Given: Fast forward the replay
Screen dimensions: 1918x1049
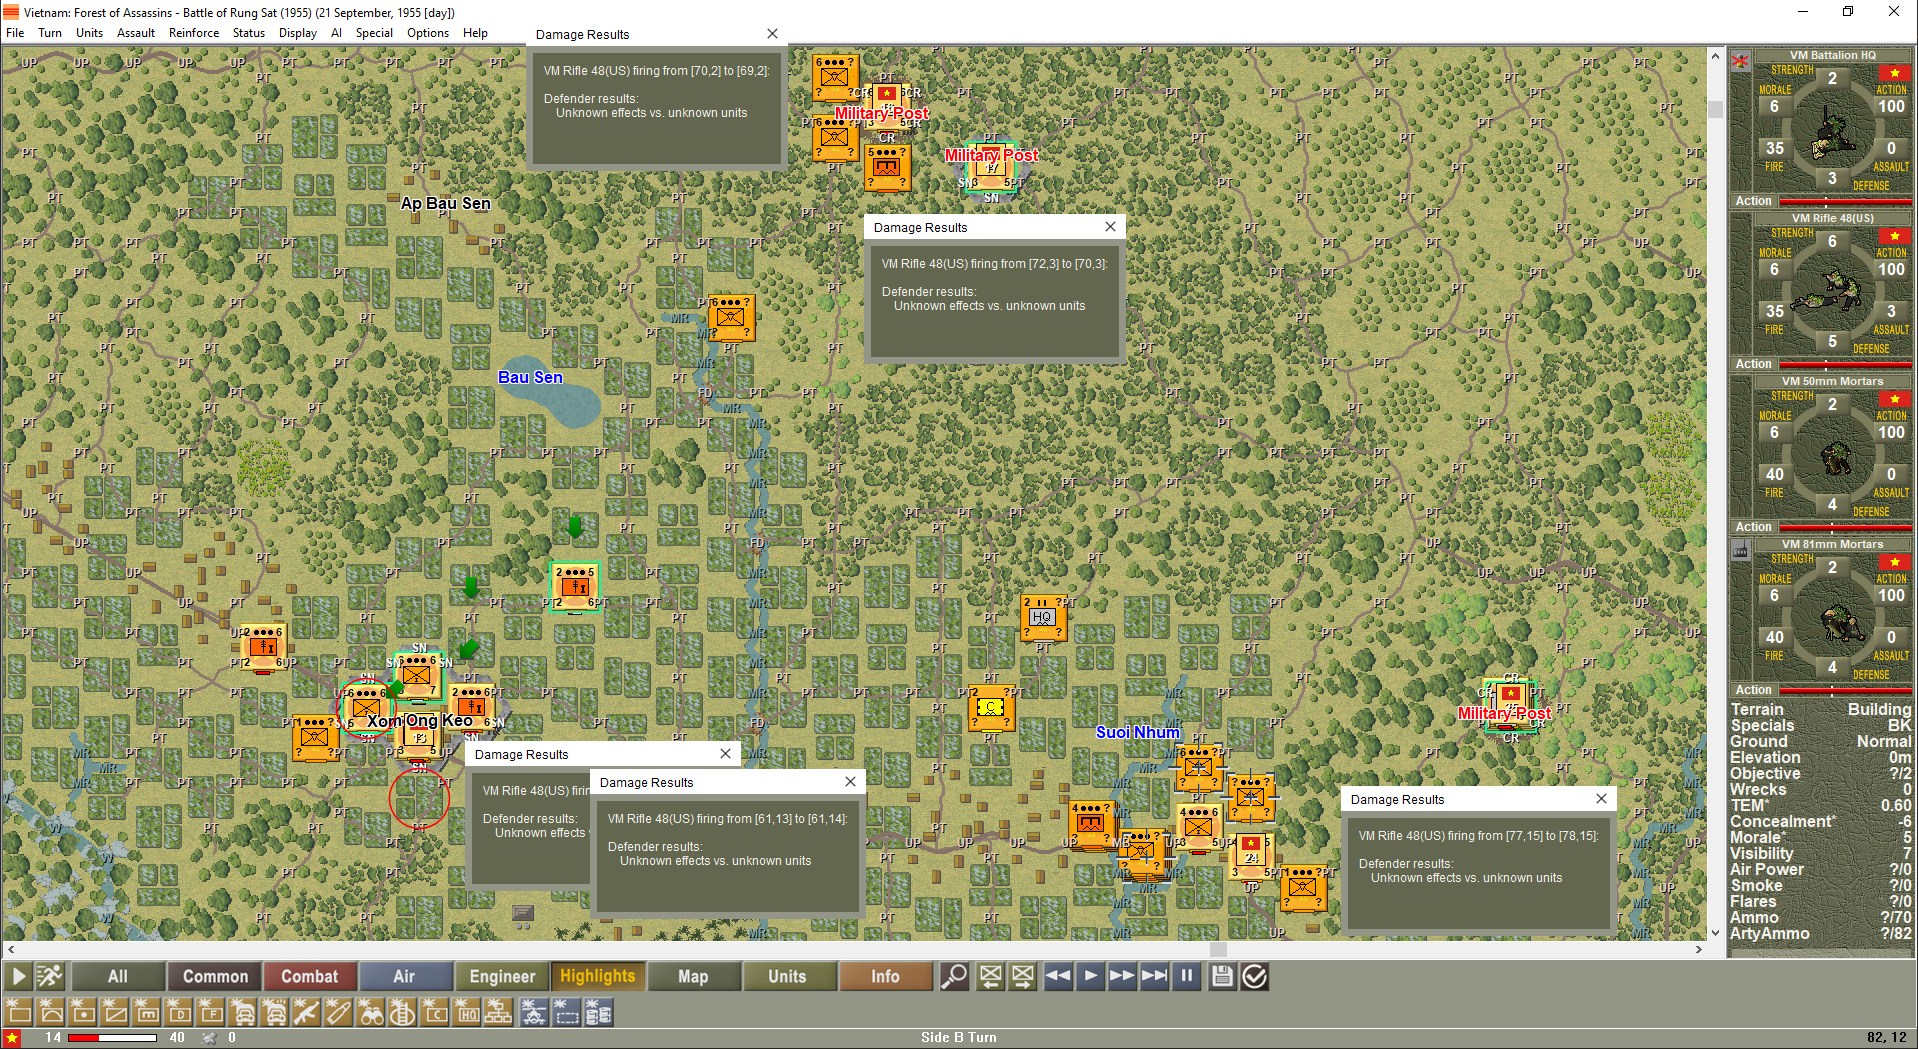Looking at the screenshot, I should click(x=1122, y=976).
